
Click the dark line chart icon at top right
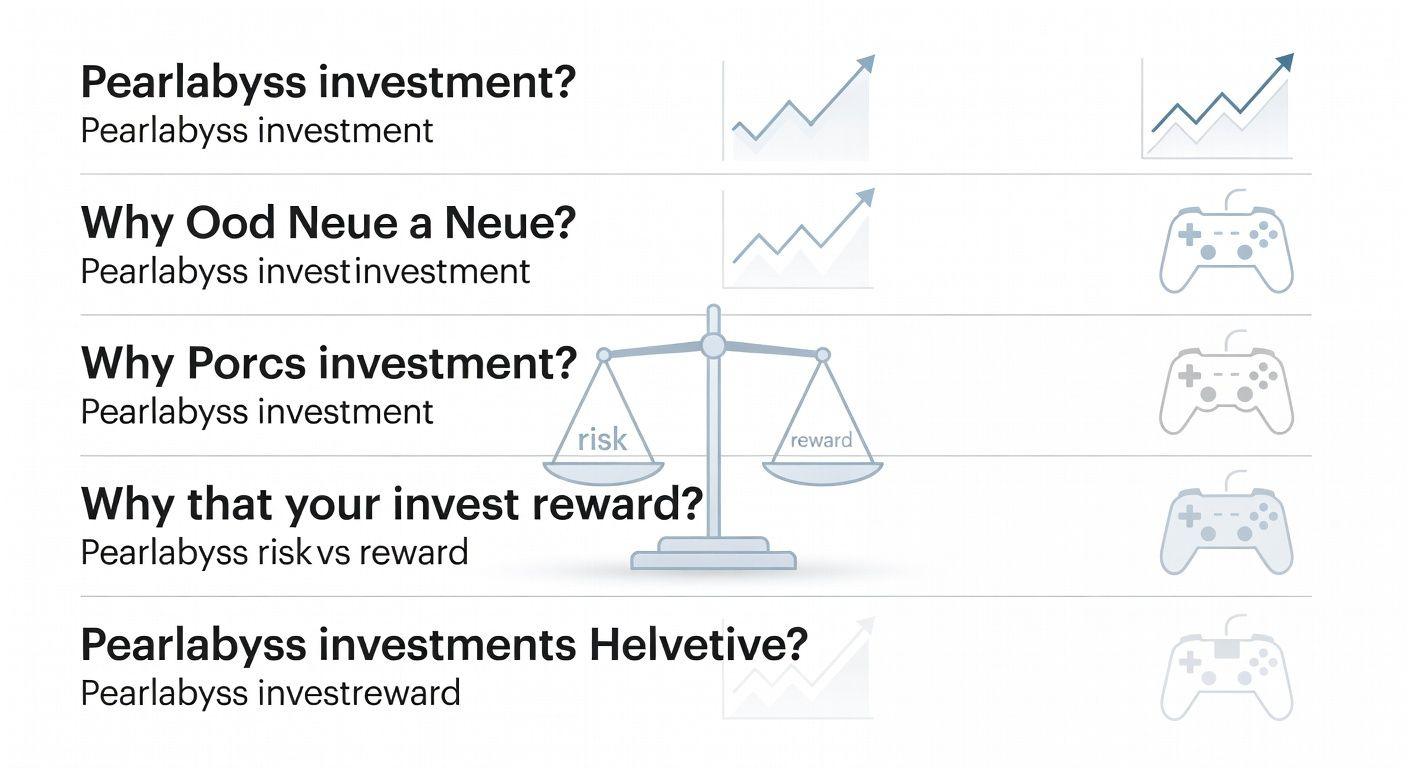coord(1218,108)
